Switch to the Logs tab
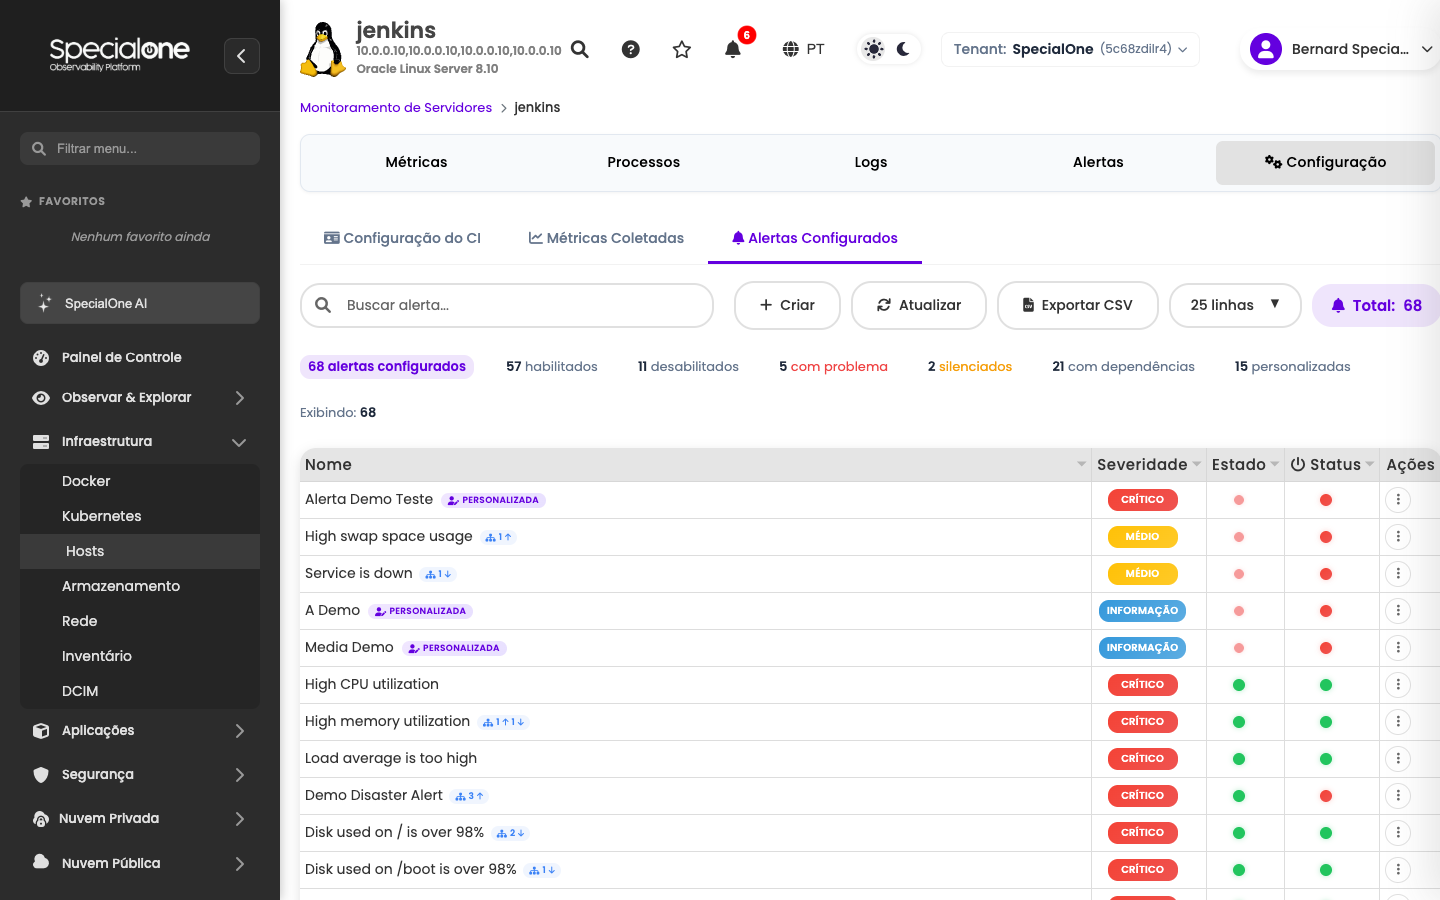The image size is (1440, 900). (x=871, y=162)
